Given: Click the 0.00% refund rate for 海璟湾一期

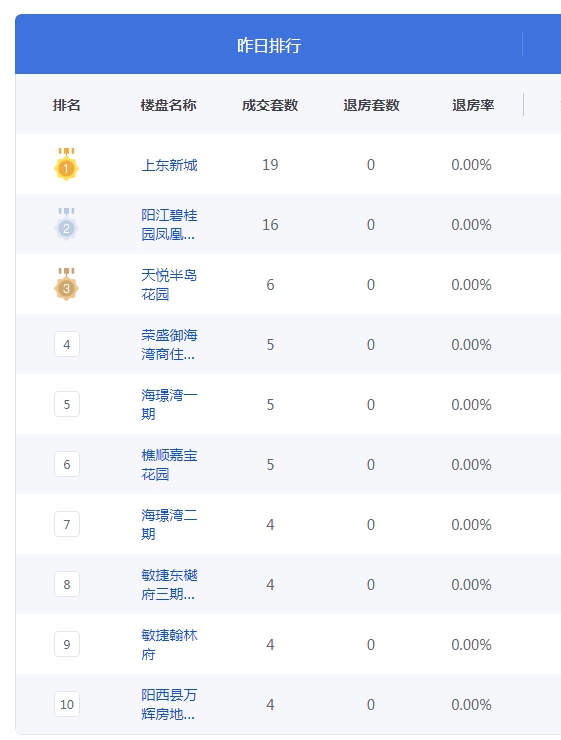Looking at the screenshot, I should click(471, 404).
